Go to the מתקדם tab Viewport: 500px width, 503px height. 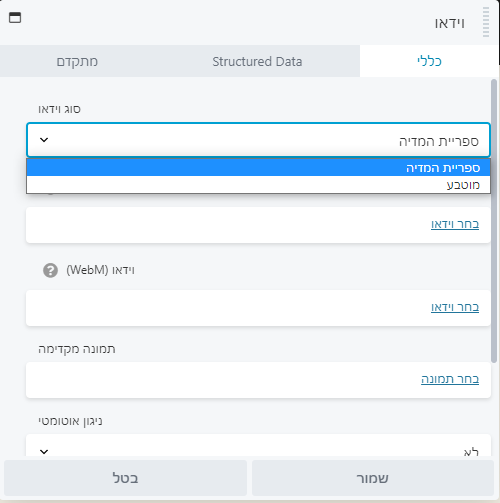[77, 61]
